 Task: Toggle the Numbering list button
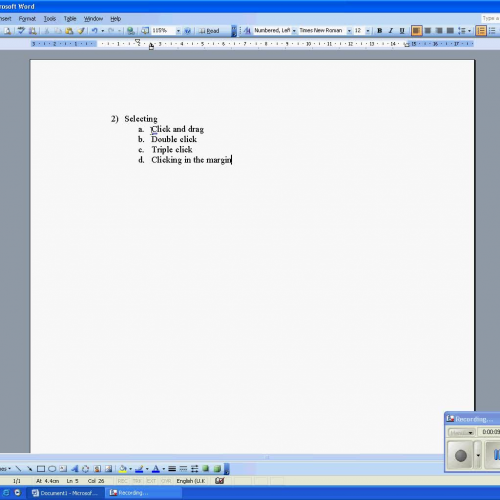click(x=481, y=31)
